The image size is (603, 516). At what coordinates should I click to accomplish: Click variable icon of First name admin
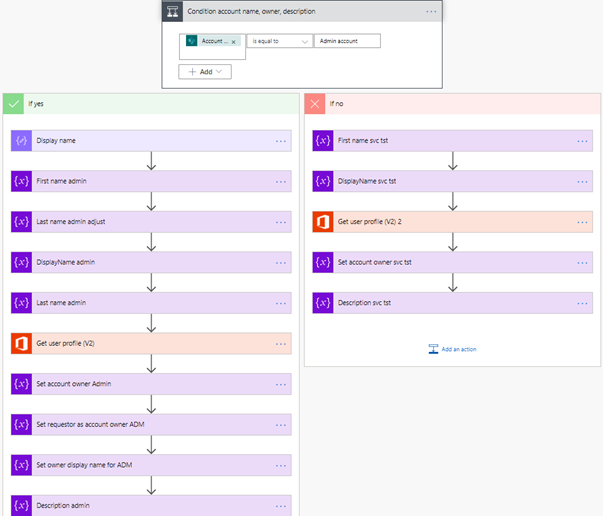(21, 181)
